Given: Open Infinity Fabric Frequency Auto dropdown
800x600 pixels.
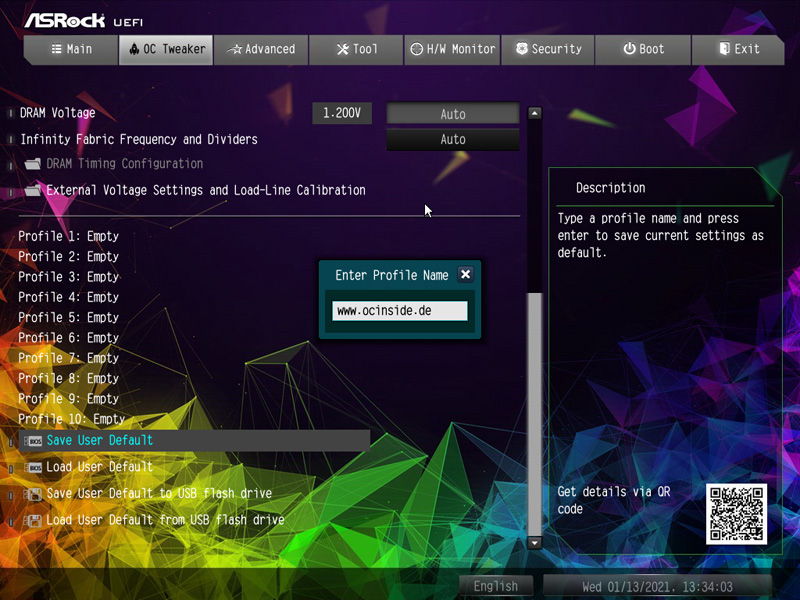Looking at the screenshot, I should (x=453, y=139).
